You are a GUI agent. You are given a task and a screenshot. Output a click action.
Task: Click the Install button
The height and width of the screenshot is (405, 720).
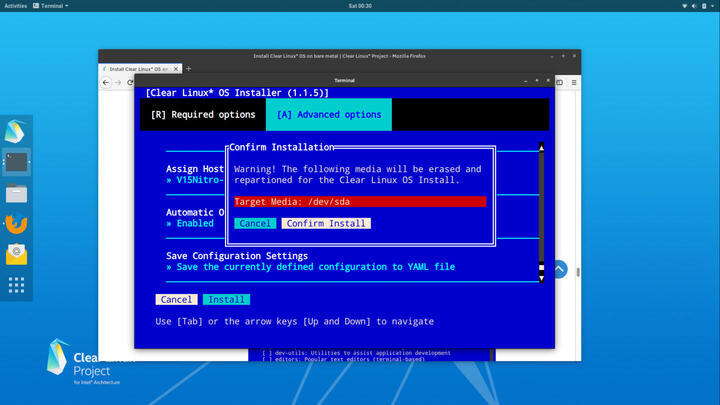(x=226, y=300)
